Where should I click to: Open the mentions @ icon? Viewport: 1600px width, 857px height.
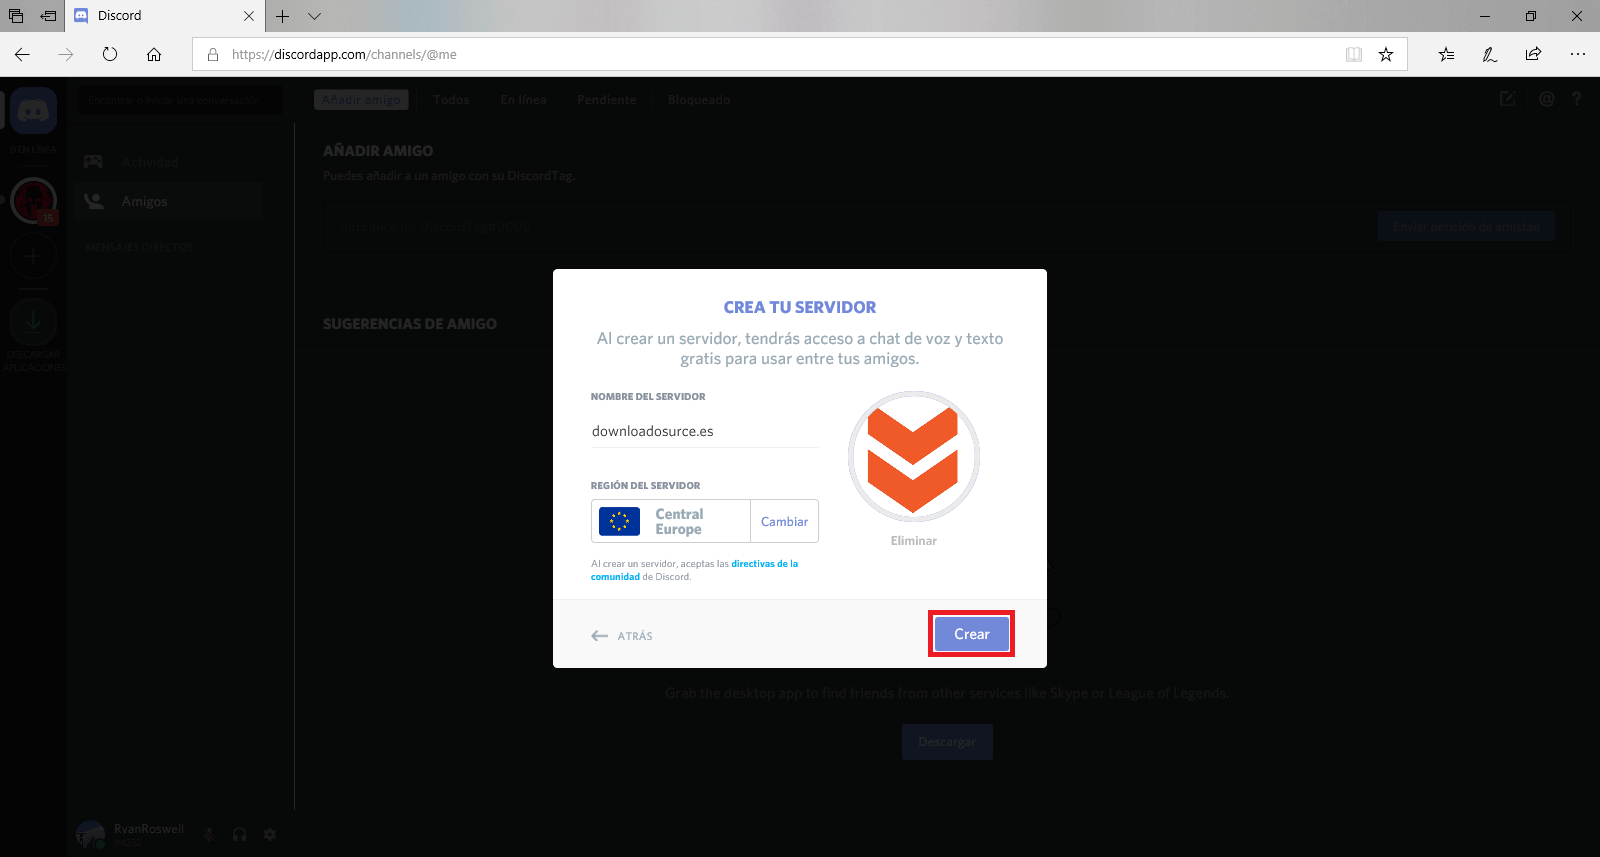(x=1546, y=99)
